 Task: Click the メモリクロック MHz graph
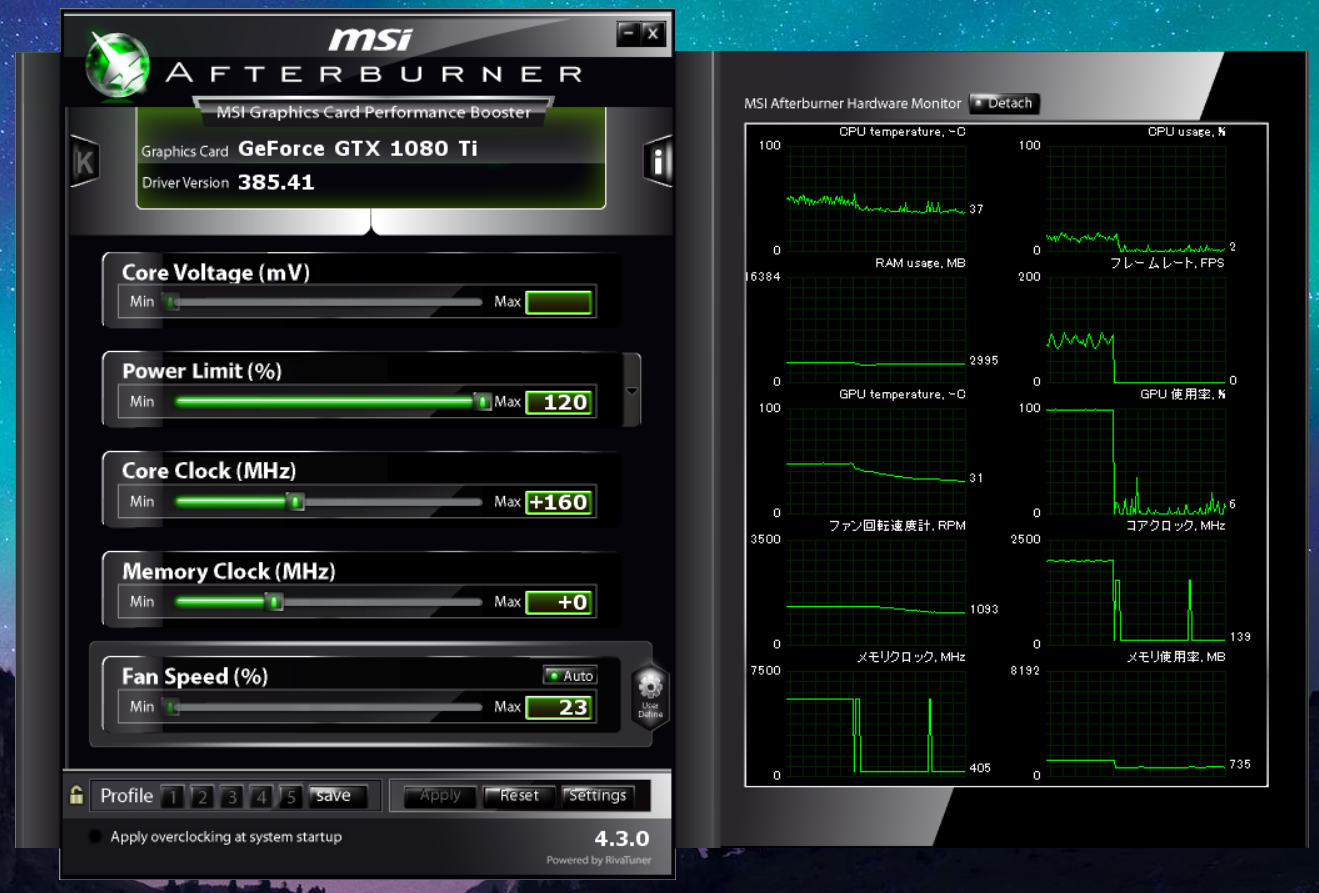coord(876,723)
